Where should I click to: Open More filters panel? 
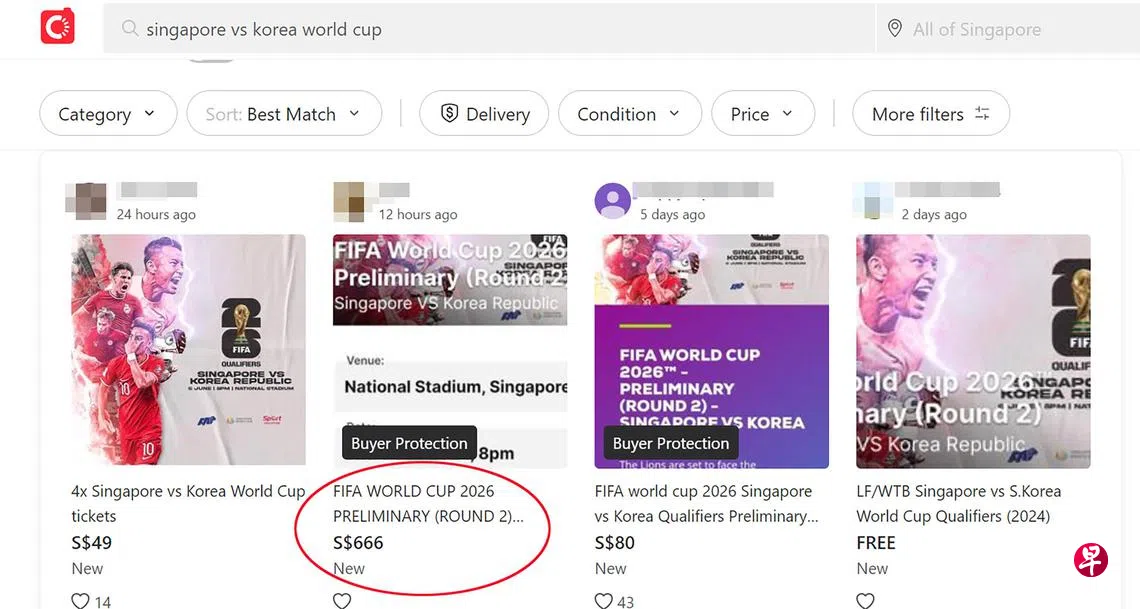click(x=930, y=114)
